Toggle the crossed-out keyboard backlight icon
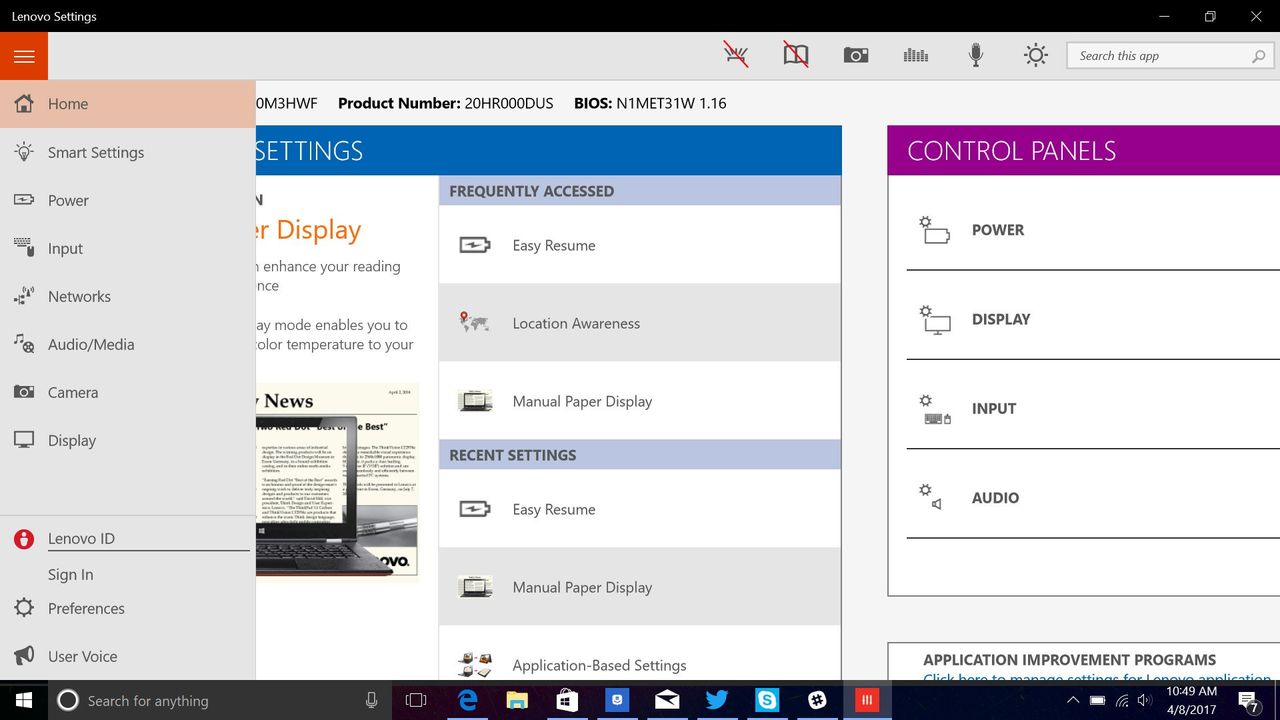Viewport: 1280px width, 720px height. 736,55
